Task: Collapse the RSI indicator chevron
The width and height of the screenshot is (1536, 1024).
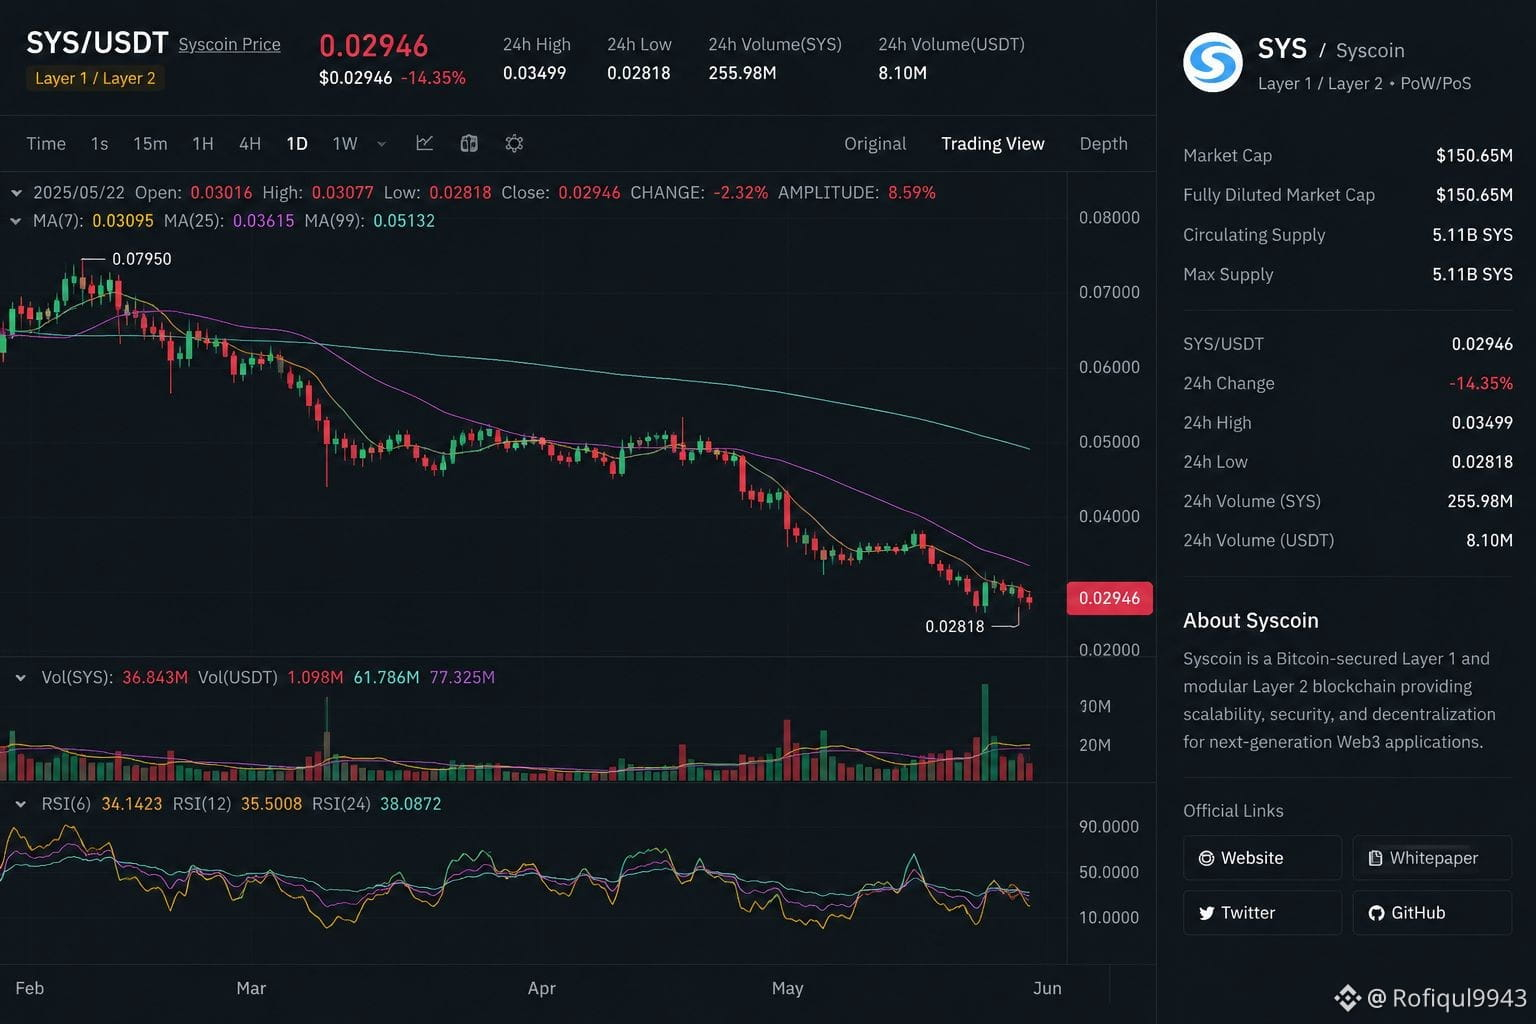Action: click(20, 804)
